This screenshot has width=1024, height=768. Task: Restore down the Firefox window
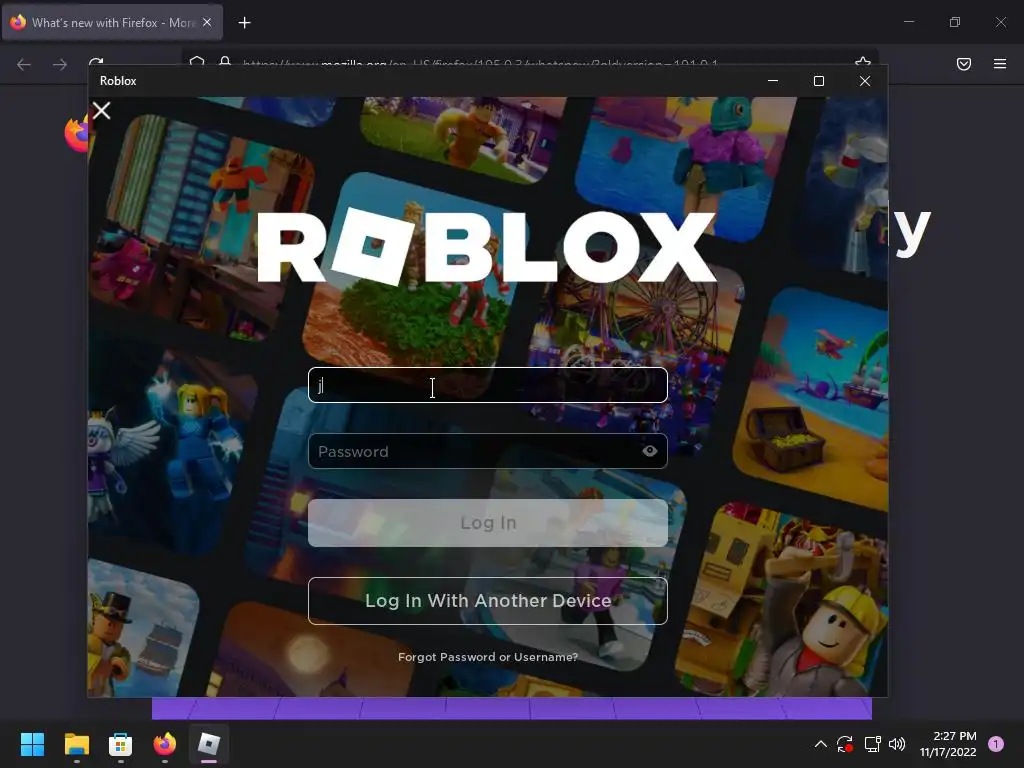coord(955,22)
